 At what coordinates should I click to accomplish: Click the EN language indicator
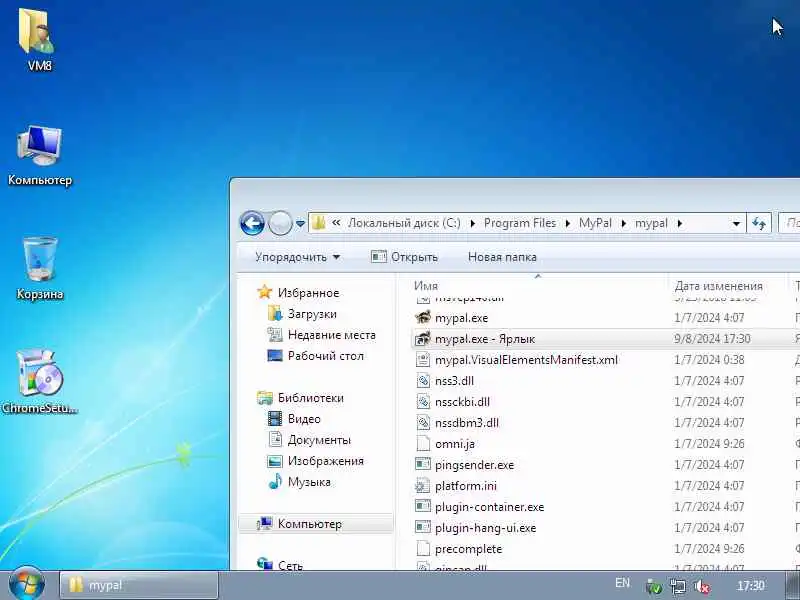pyautogui.click(x=622, y=583)
